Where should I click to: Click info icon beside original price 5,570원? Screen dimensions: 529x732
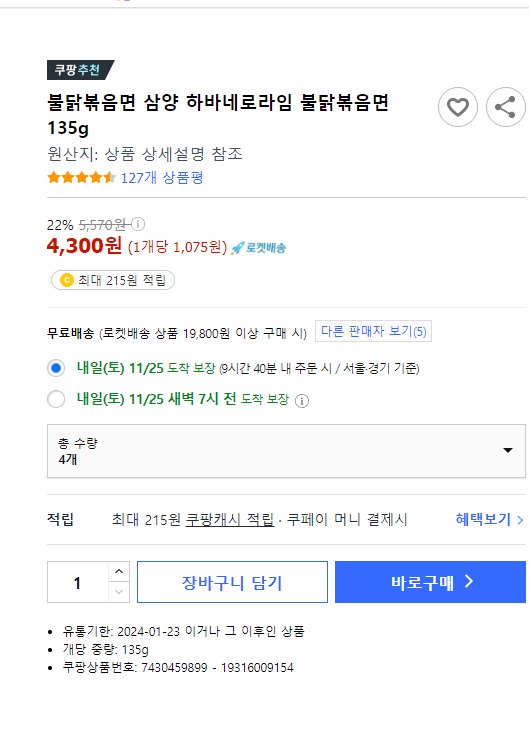[138, 225]
